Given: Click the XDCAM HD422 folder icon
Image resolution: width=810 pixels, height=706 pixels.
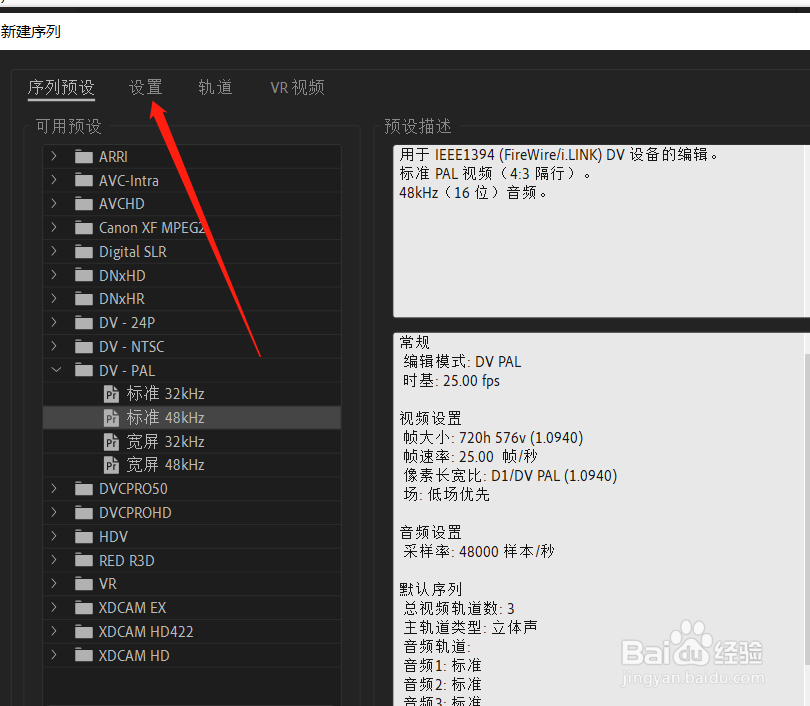Looking at the screenshot, I should click(x=84, y=632).
